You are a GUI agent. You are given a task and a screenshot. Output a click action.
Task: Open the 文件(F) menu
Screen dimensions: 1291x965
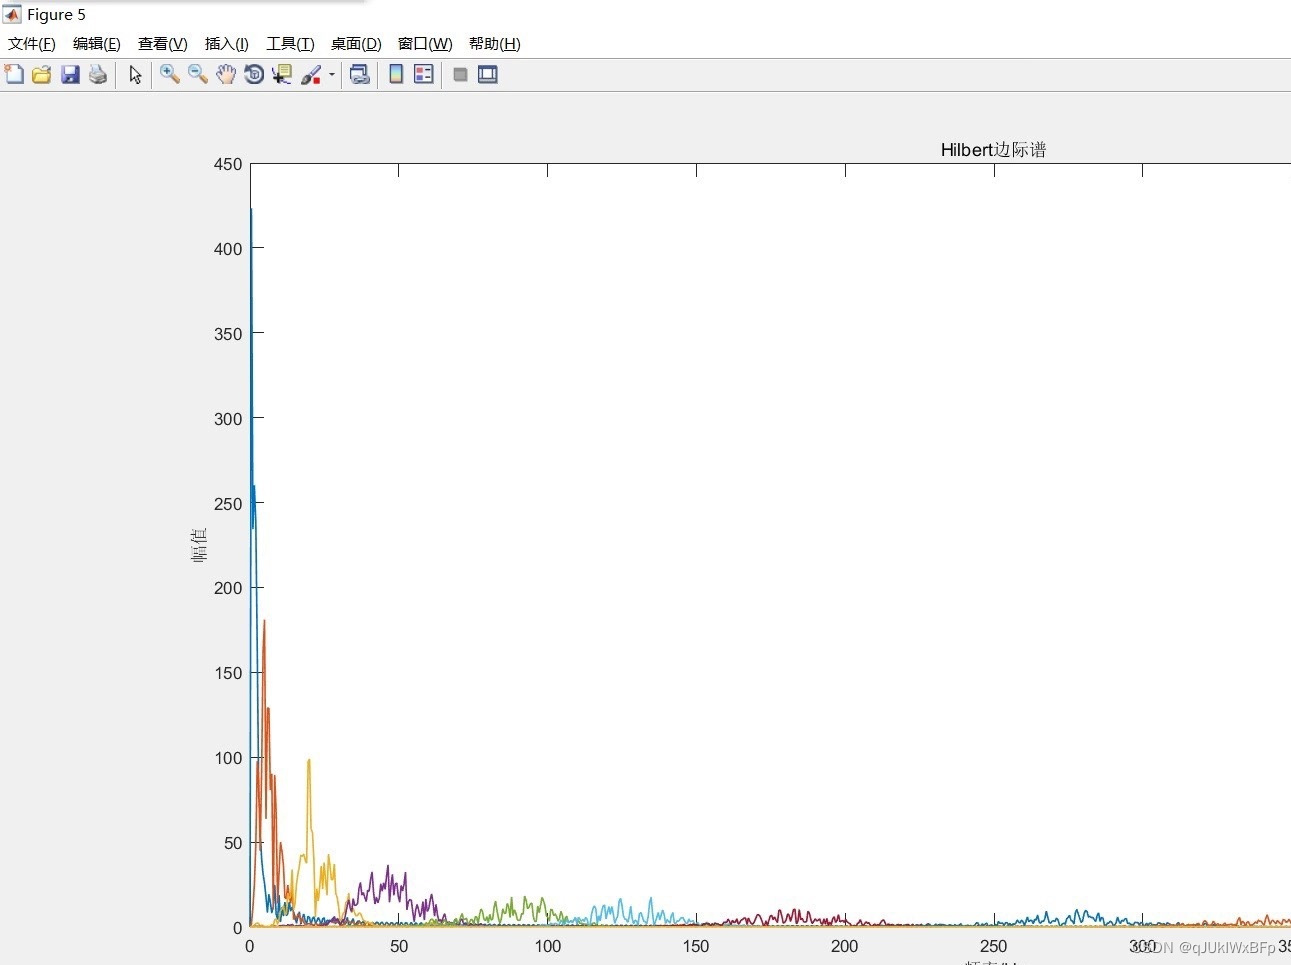click(32, 44)
